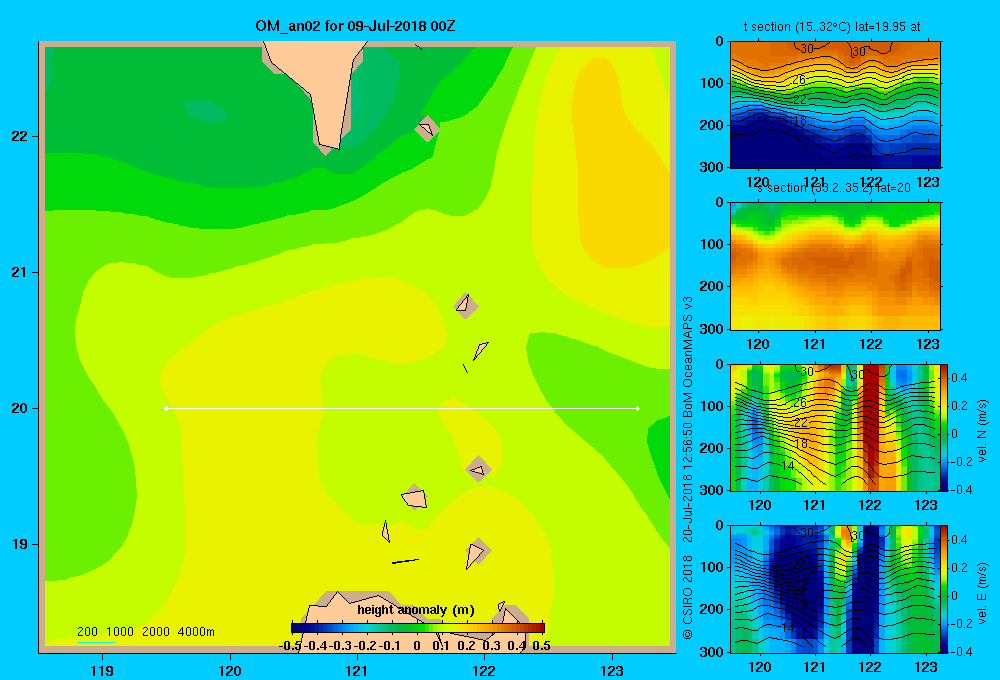Click the cyan 200 m contour legend line
1000x680 pixels.
96,642
